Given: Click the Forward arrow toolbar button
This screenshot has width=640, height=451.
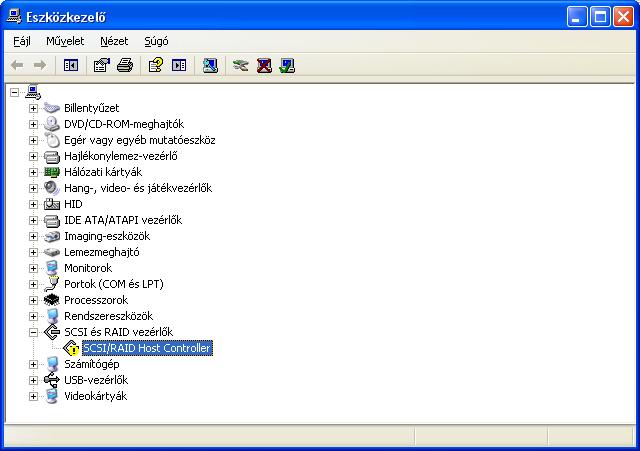Looking at the screenshot, I should click(x=40, y=65).
